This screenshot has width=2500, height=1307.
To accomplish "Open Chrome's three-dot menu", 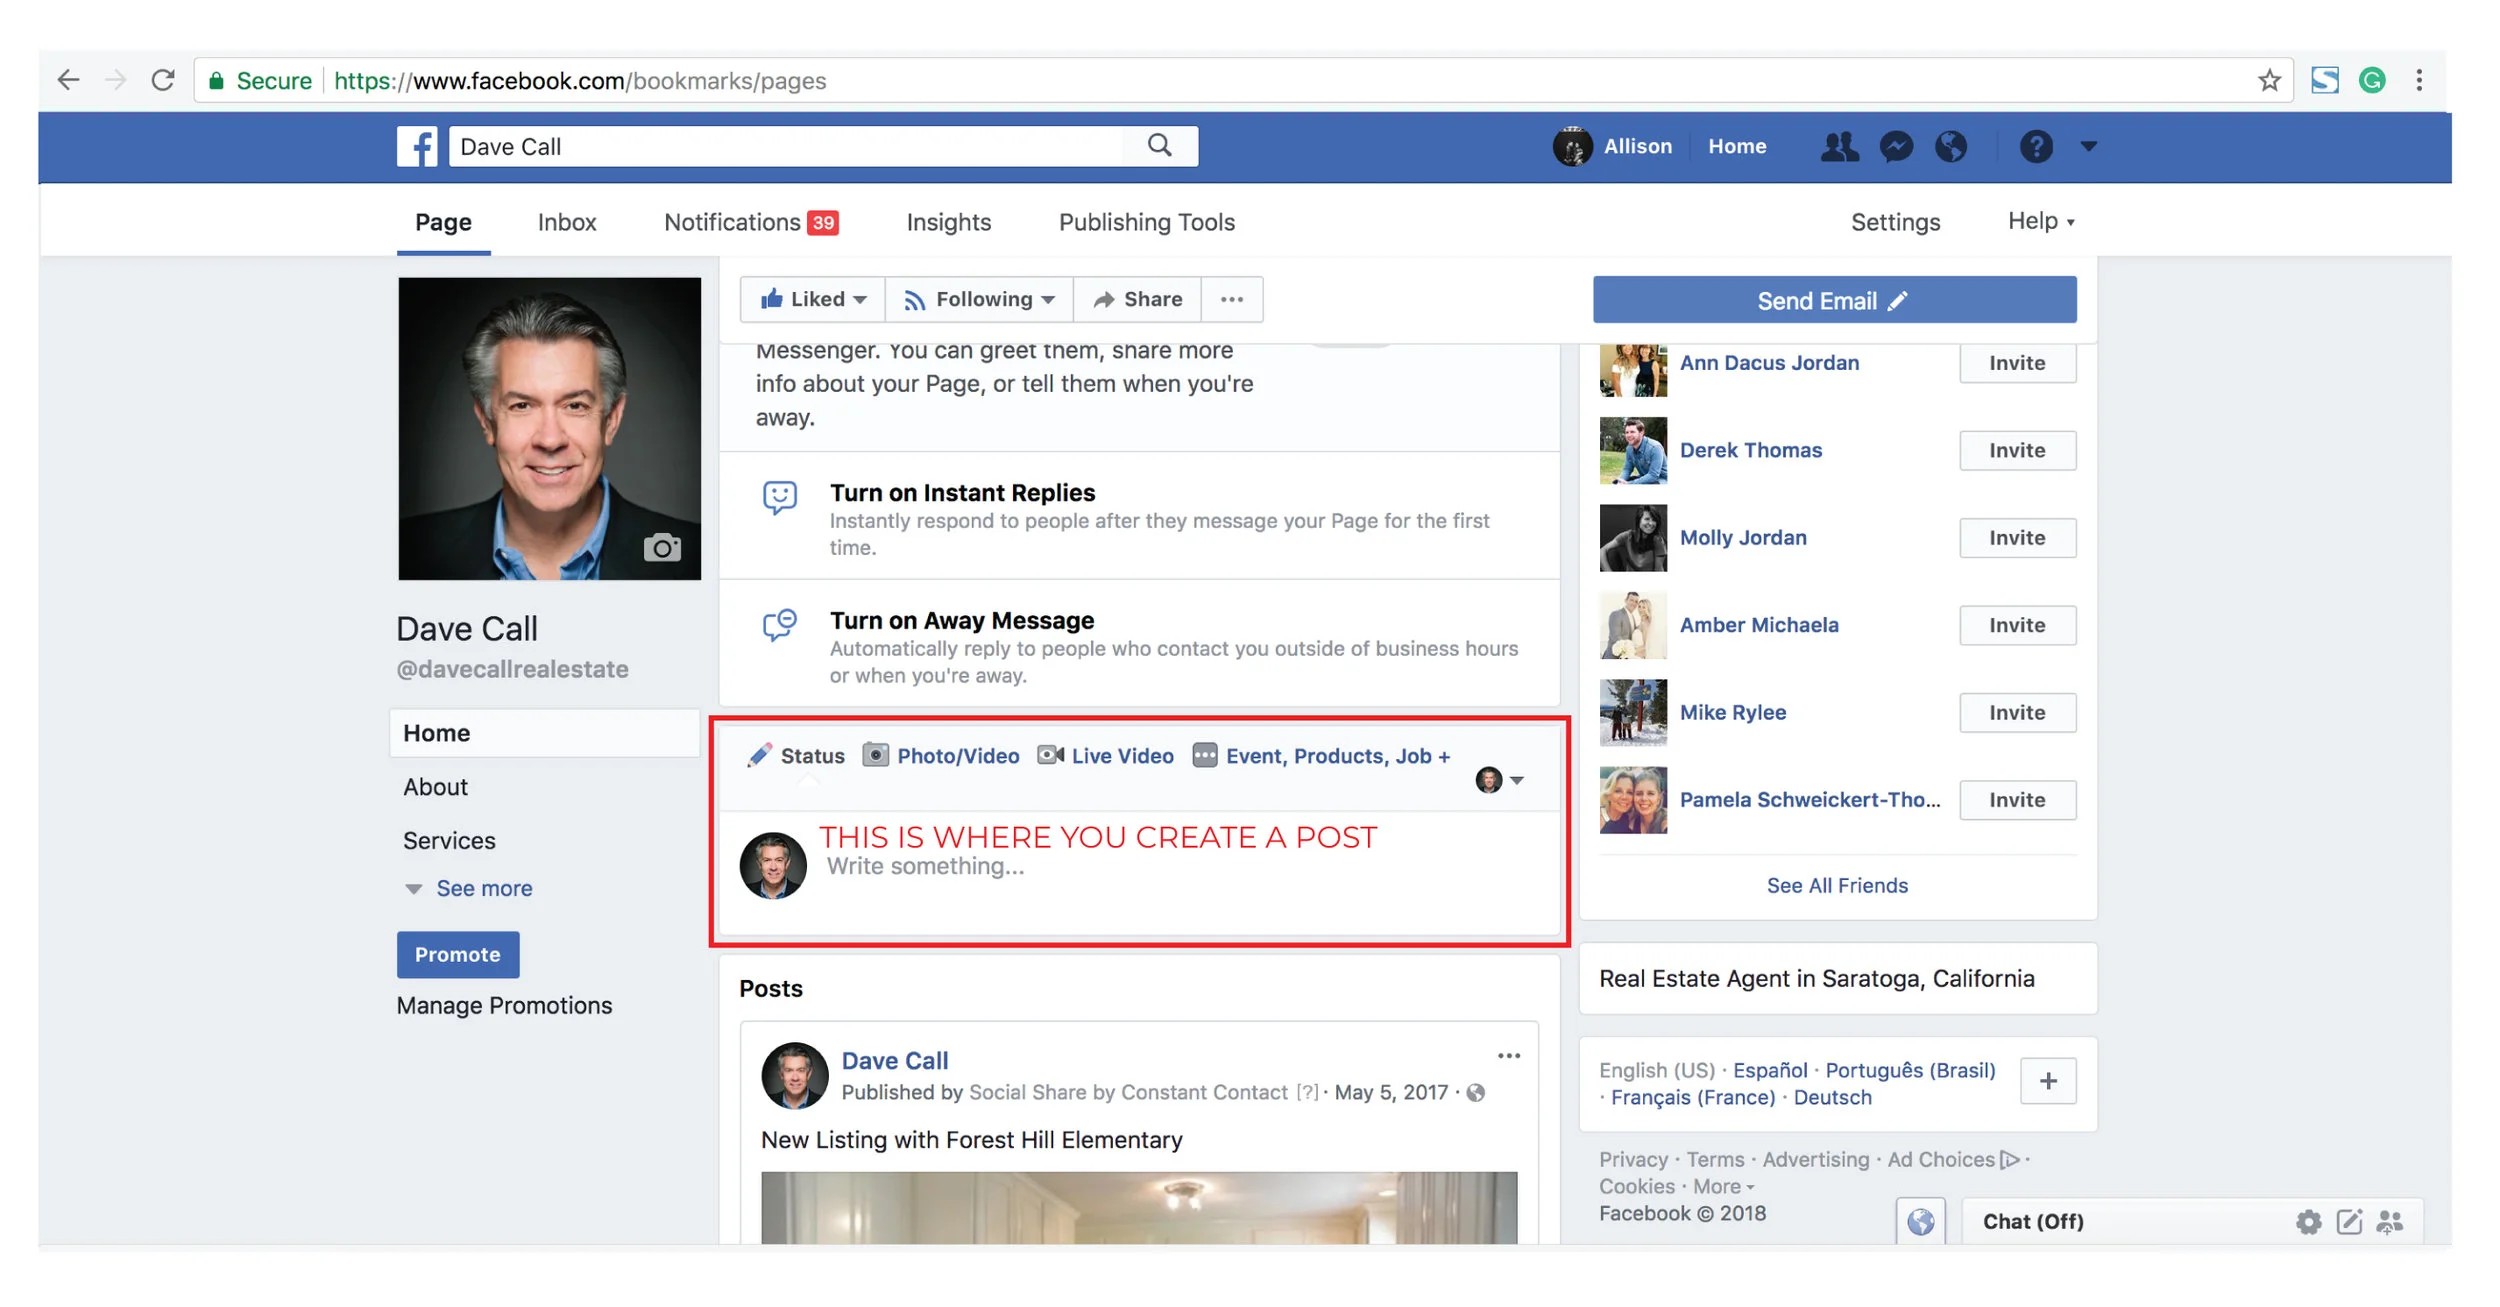I will 2419,80.
